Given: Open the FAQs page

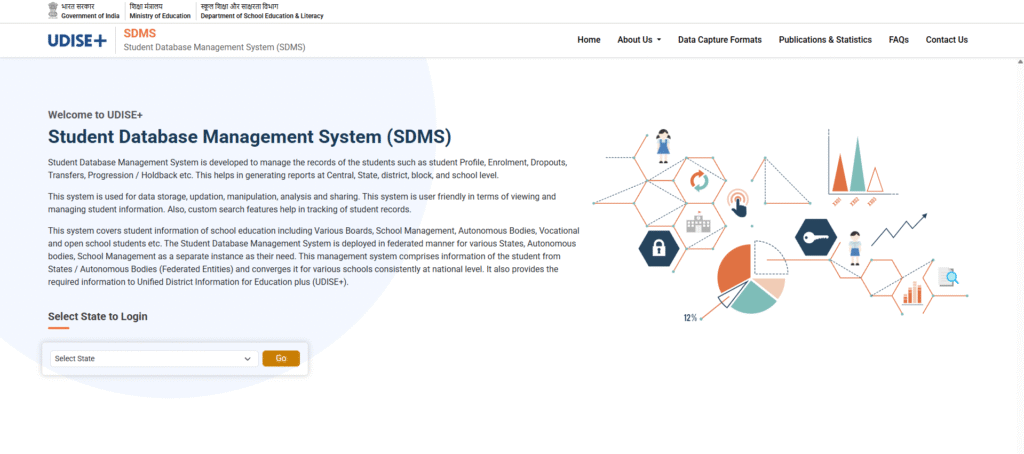Looking at the screenshot, I should [899, 40].
